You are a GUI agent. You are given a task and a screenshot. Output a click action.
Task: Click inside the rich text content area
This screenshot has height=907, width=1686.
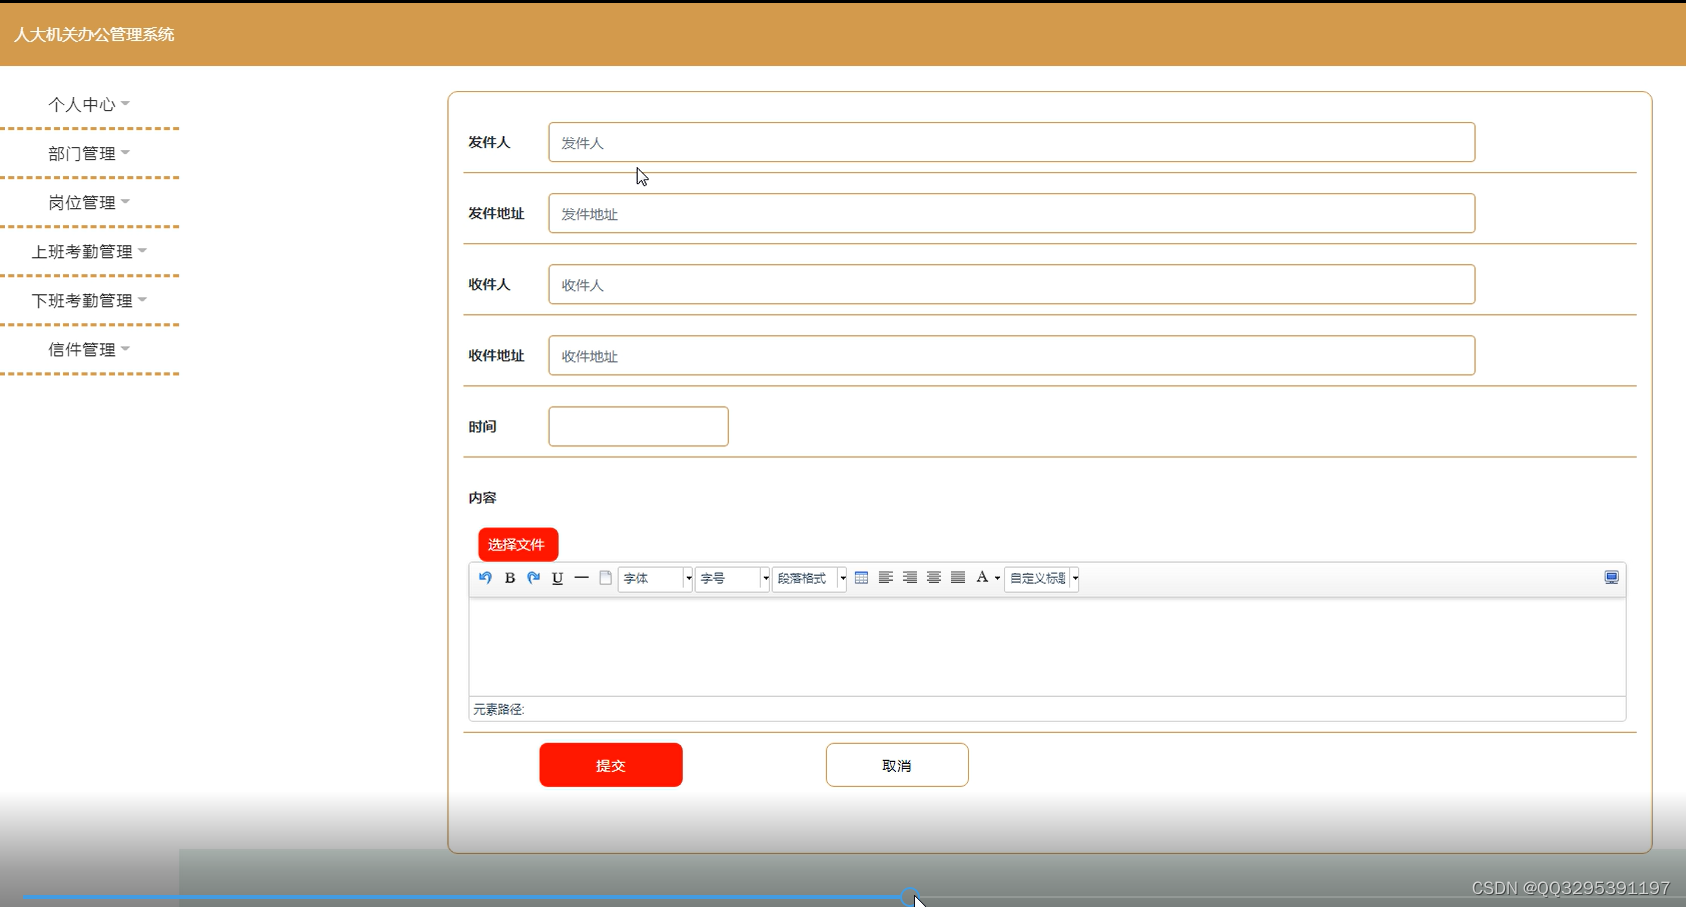coord(1047,647)
